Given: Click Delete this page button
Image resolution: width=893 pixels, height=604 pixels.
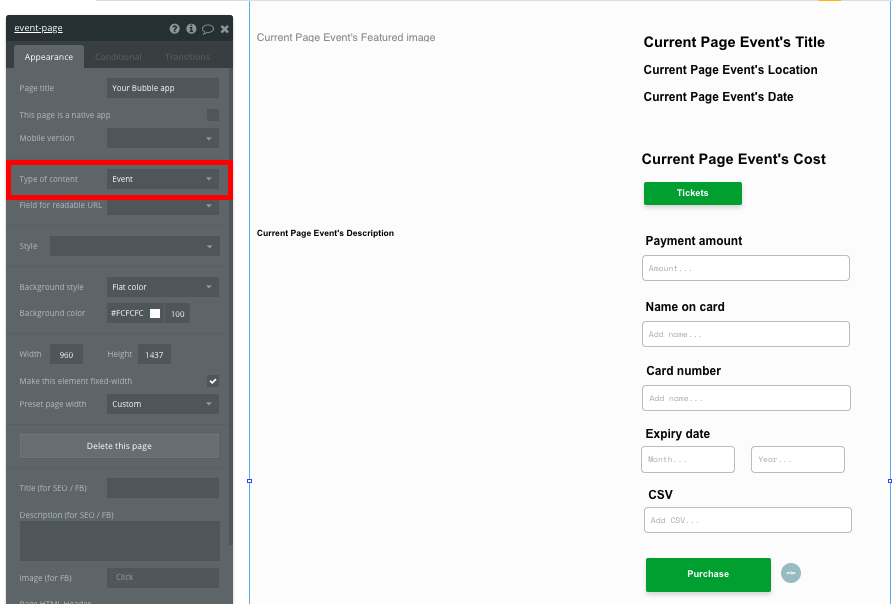Looking at the screenshot, I should 119,446.
